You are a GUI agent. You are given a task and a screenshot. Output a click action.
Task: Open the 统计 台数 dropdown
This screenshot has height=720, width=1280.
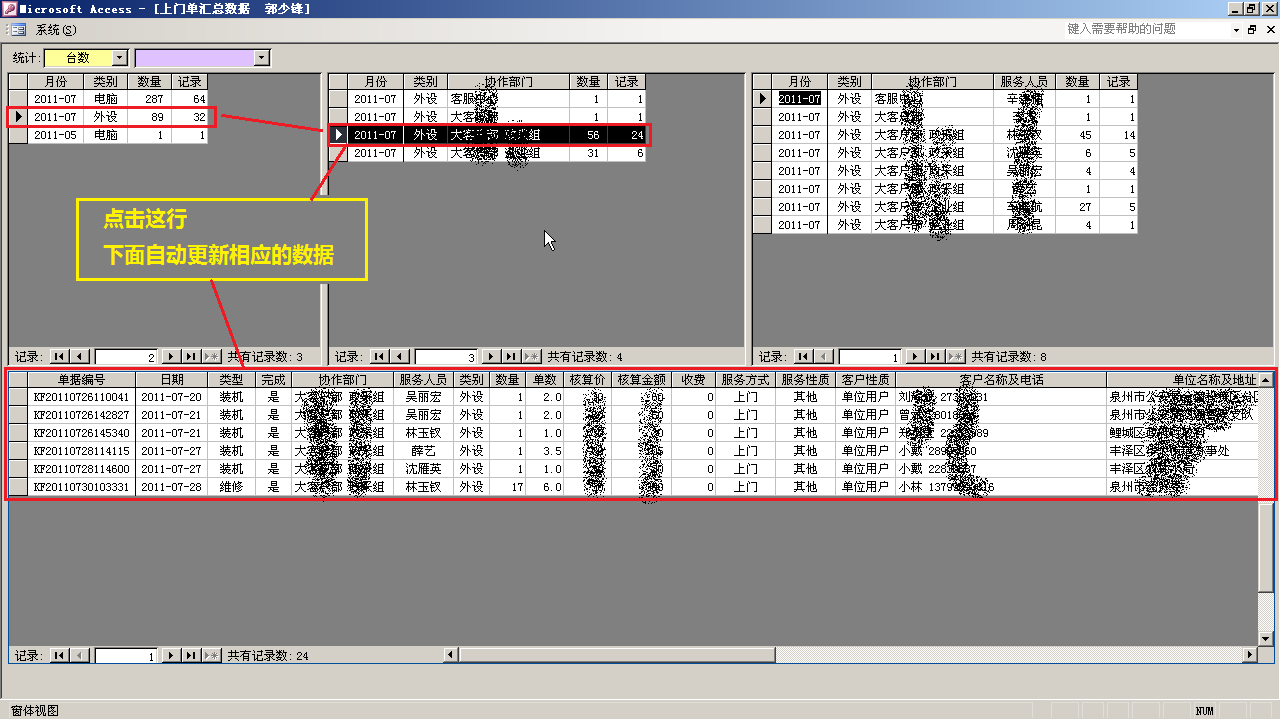pyautogui.click(x=120, y=58)
